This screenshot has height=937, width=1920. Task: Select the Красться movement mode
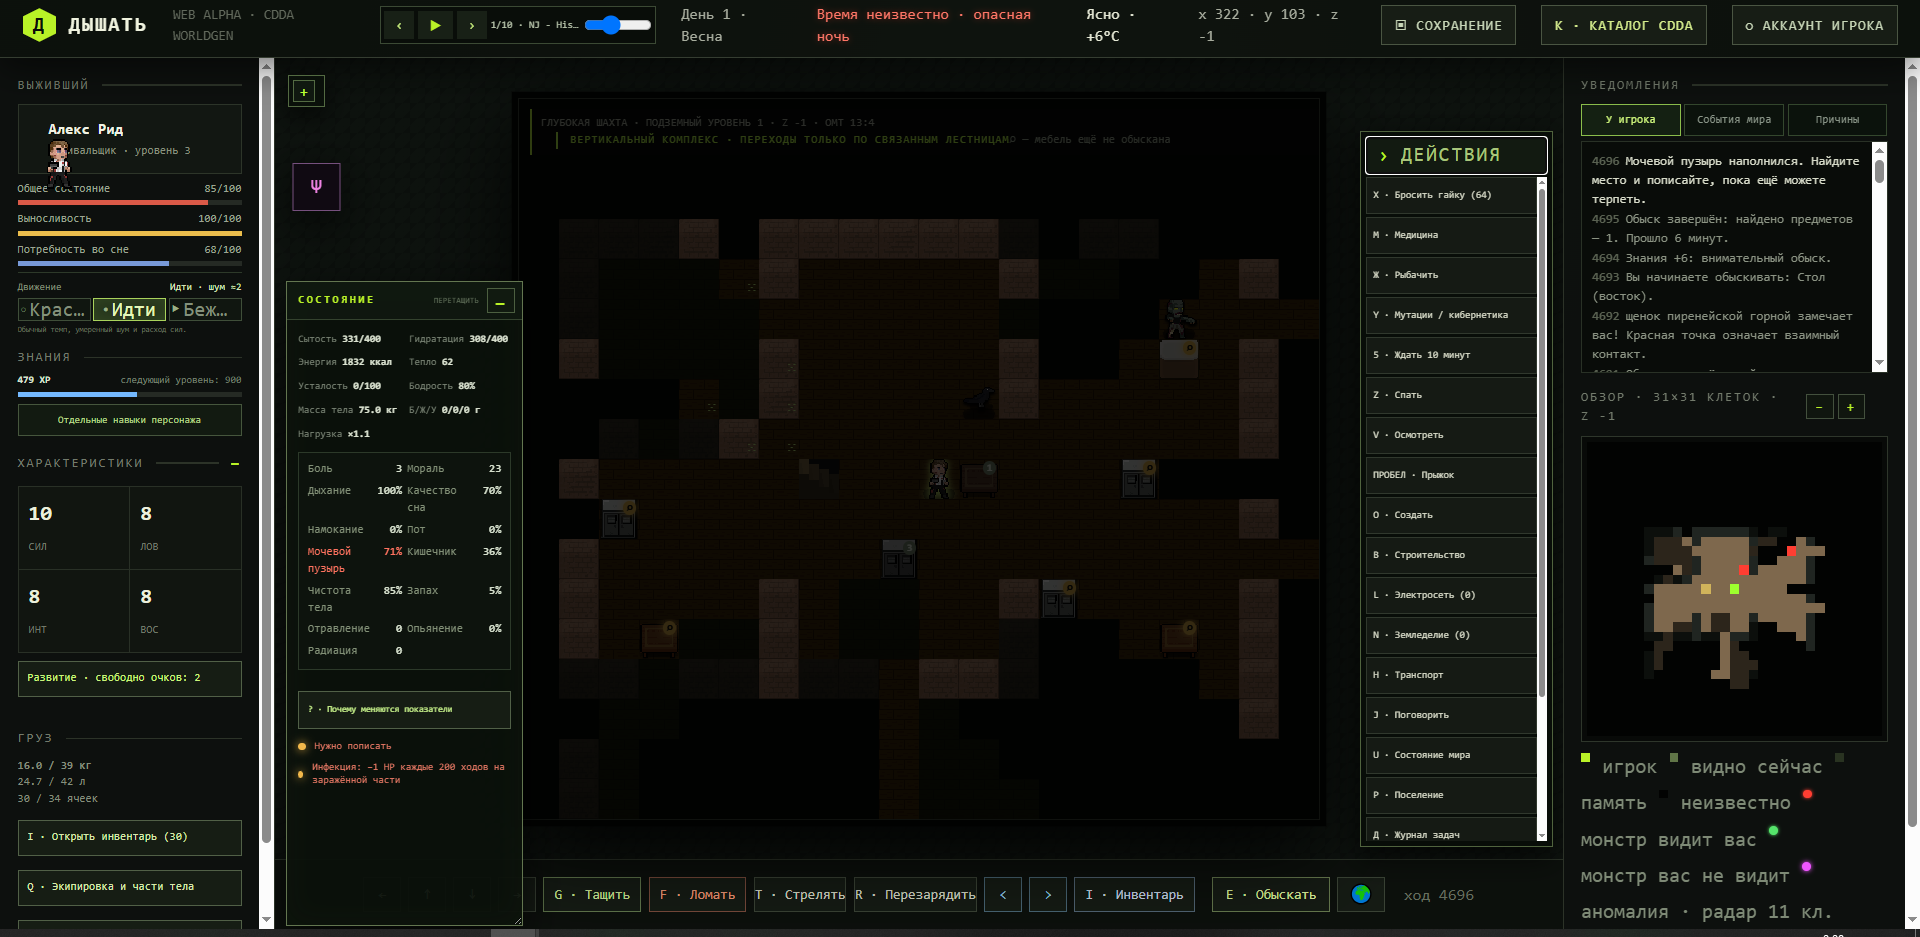pyautogui.click(x=54, y=310)
